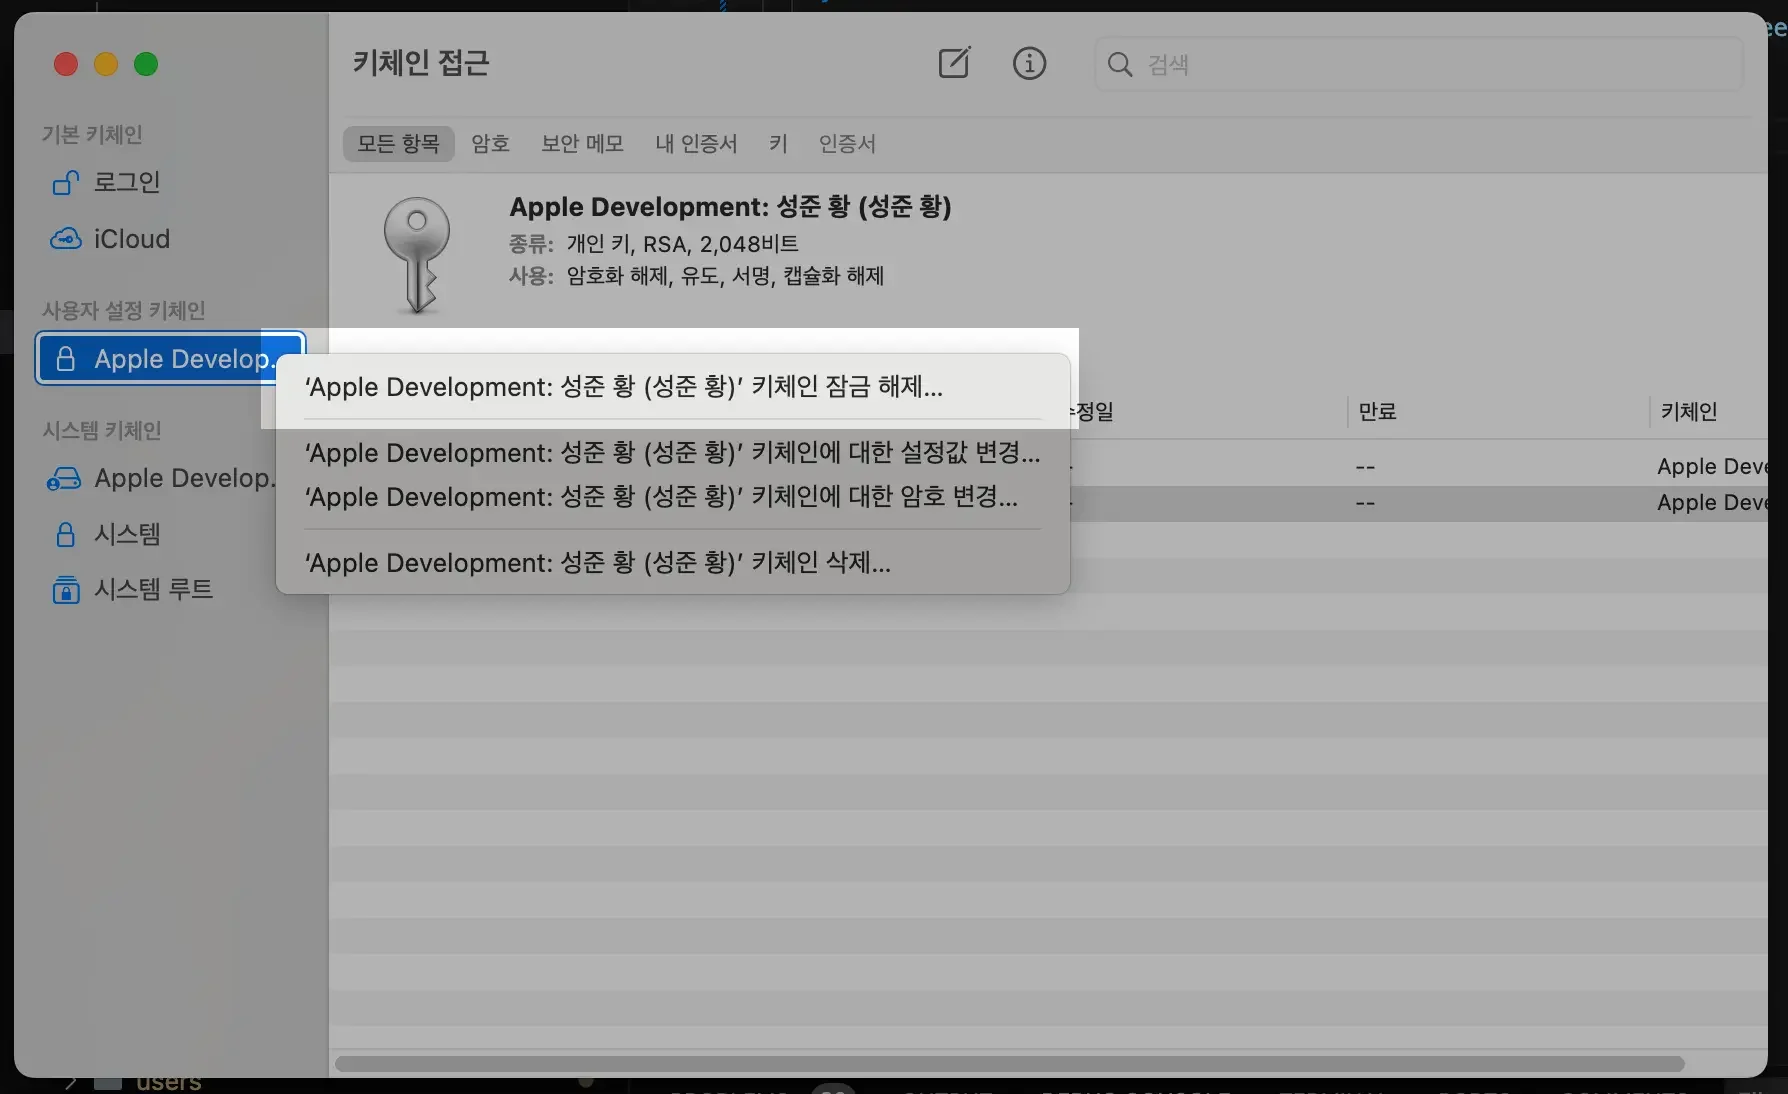Click the 시스템 padlock icon
Viewport: 1788px width, 1094px height.
[65, 534]
